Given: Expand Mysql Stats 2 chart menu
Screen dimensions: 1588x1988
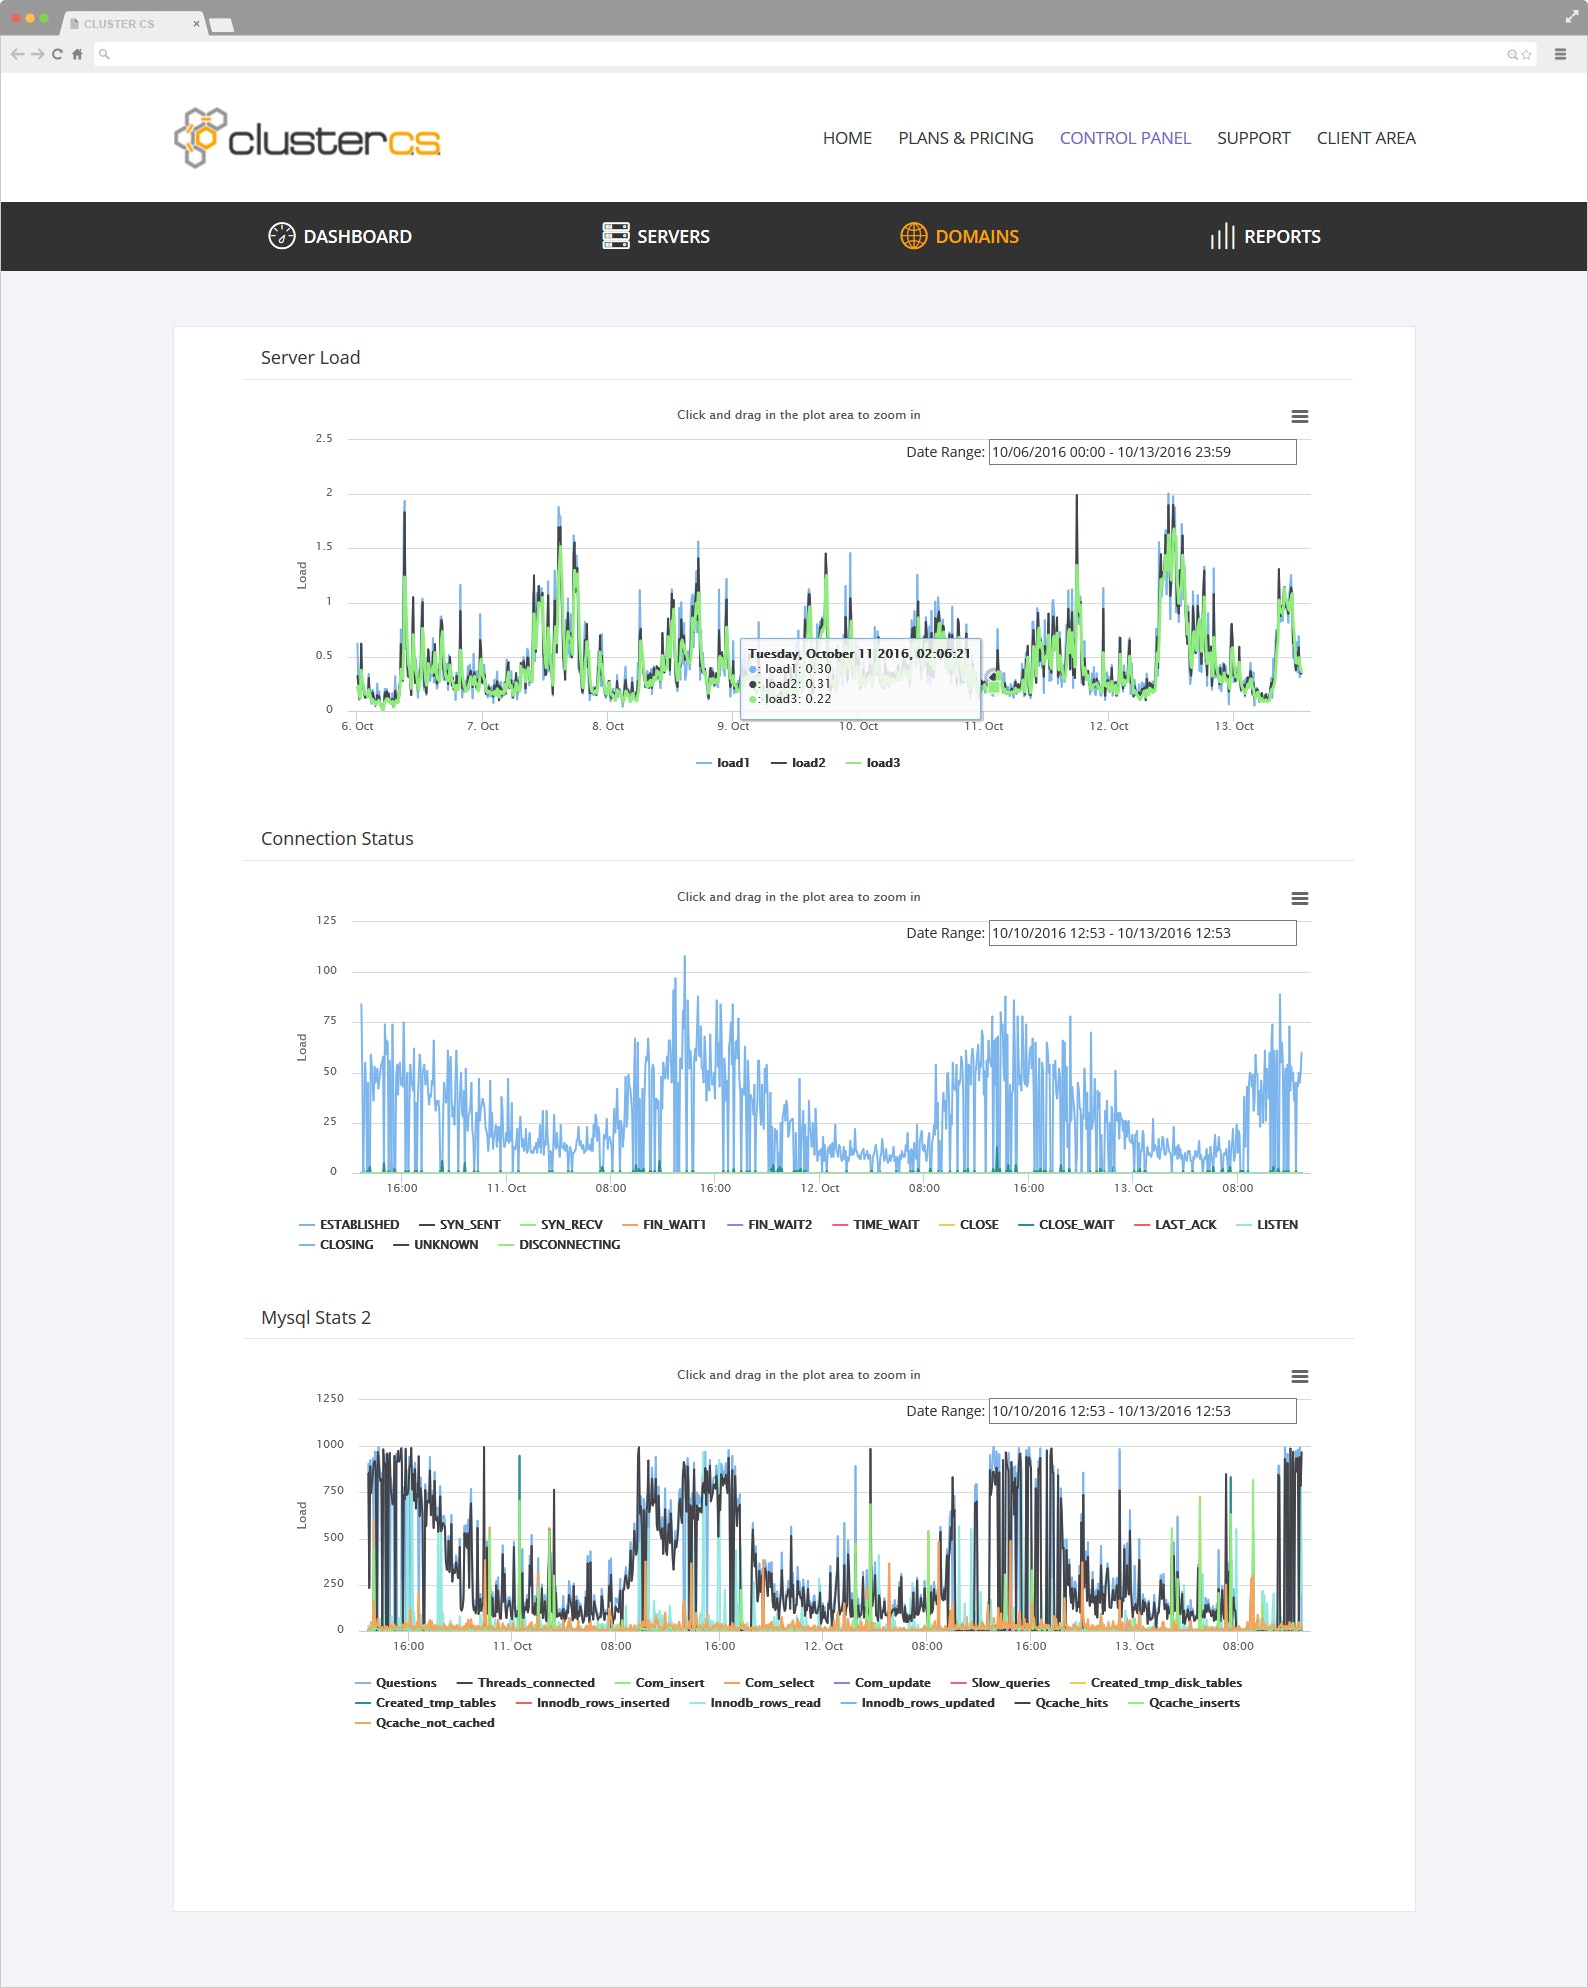Looking at the screenshot, I should tap(1300, 1377).
